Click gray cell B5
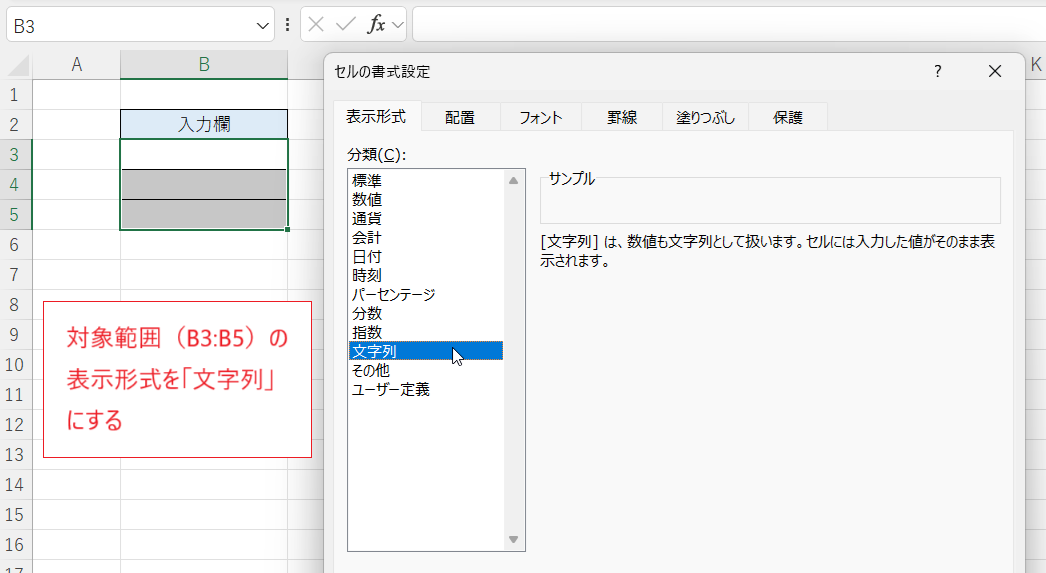This screenshot has width=1046, height=573. 204,215
